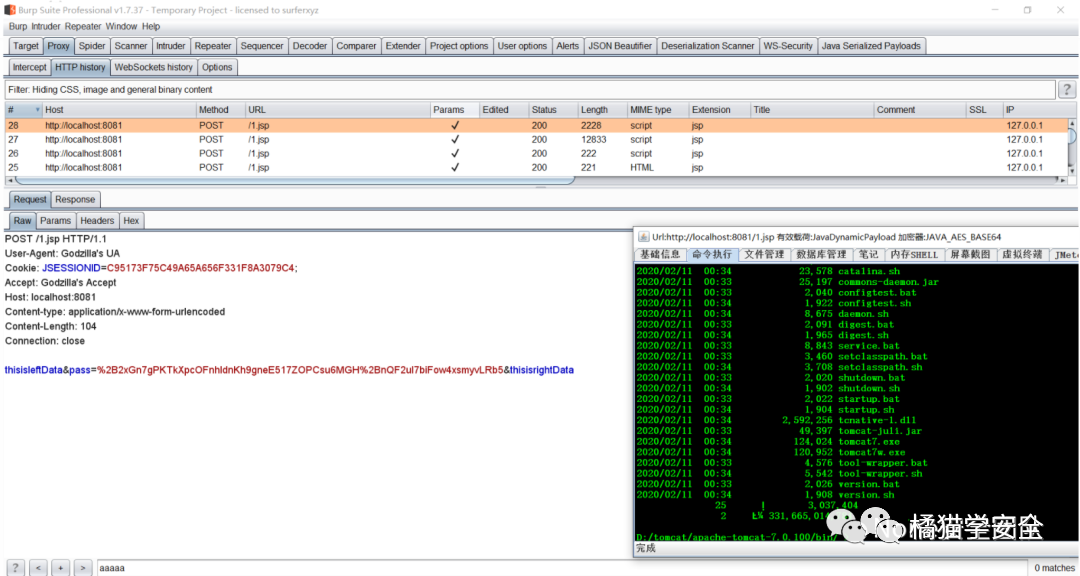
Task: Switch to the Scanner tab
Action: coord(130,45)
